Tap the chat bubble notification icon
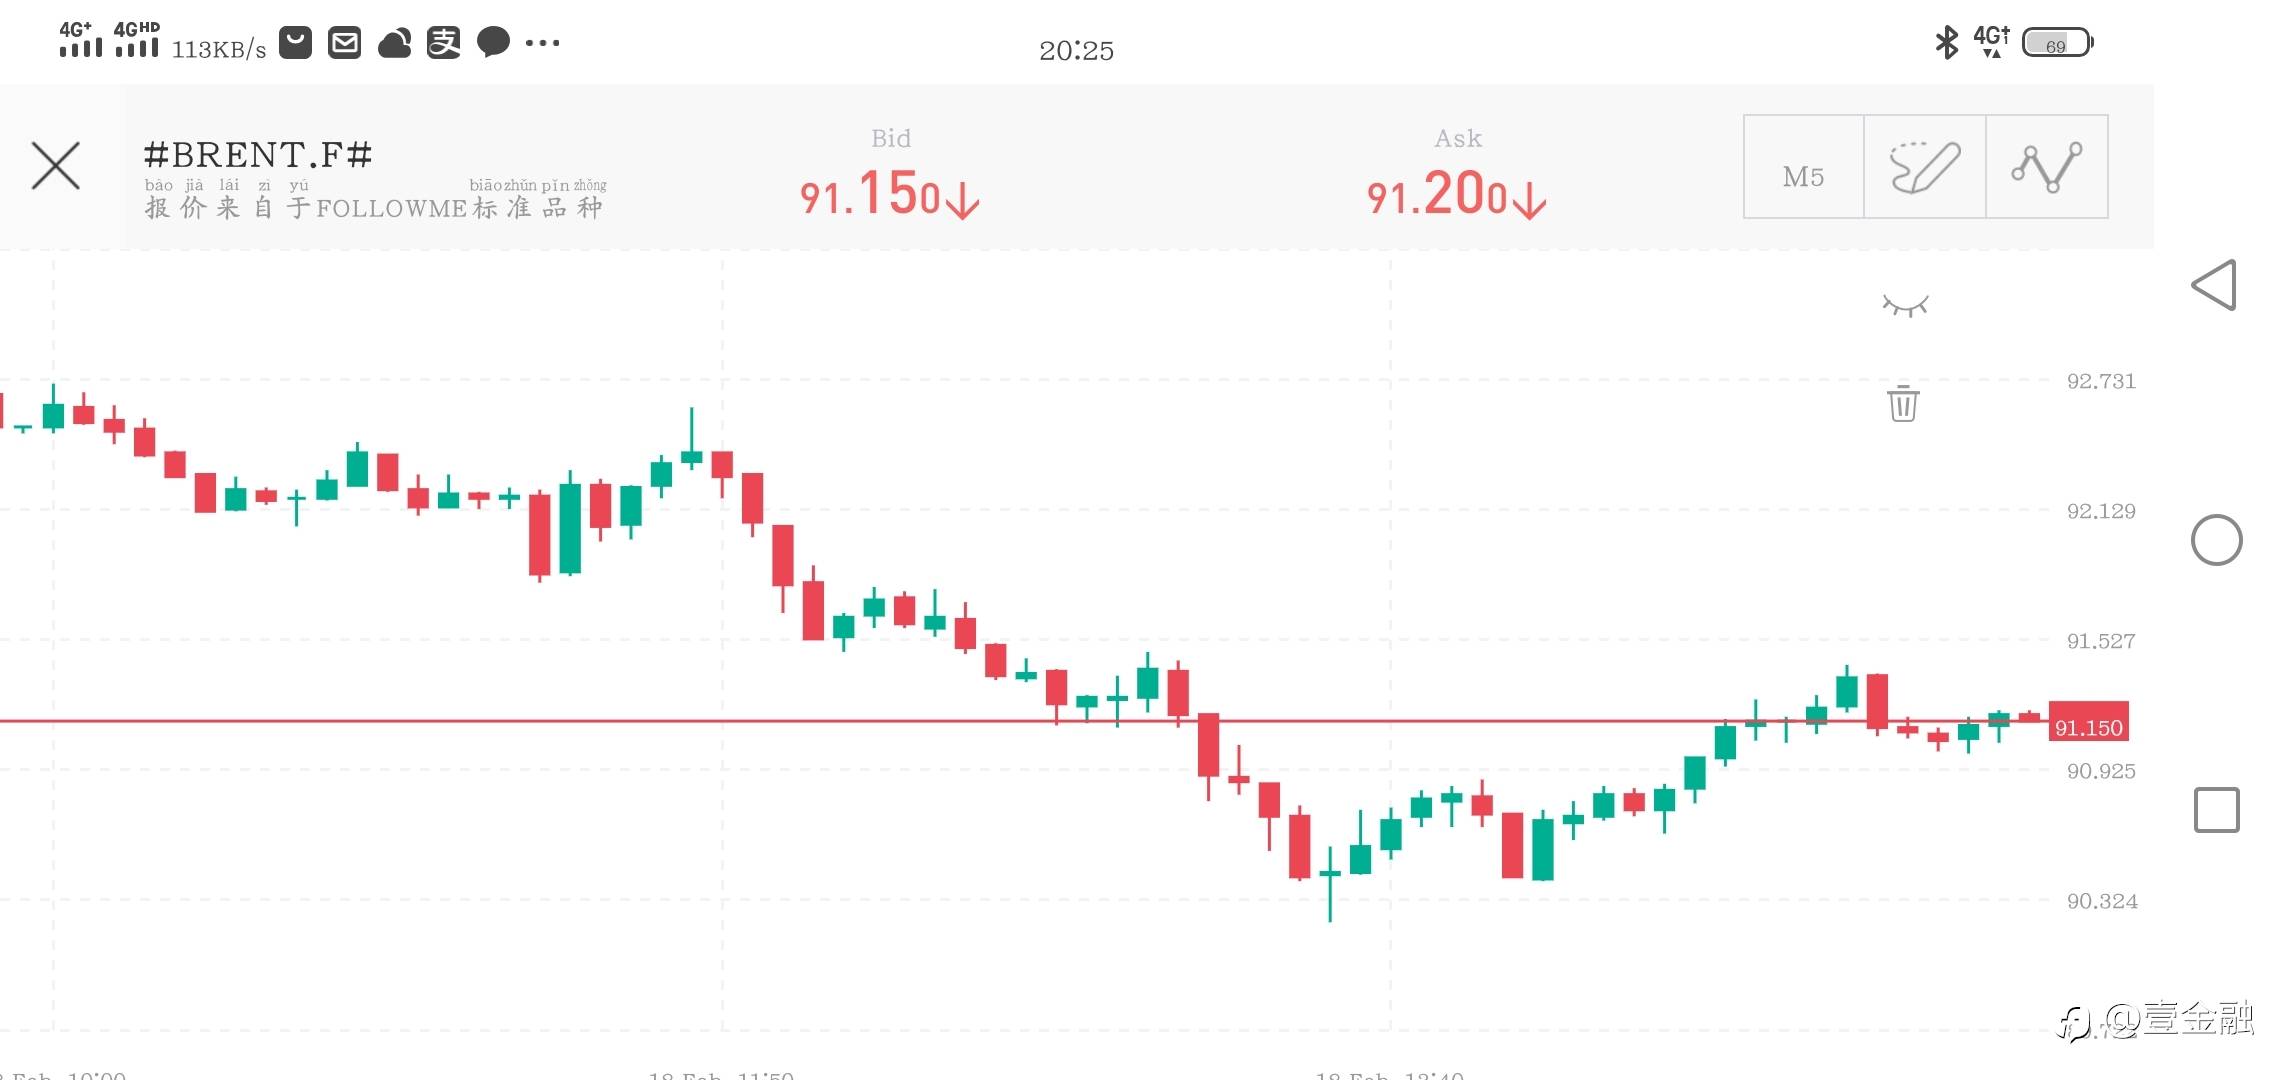2280x1080 pixels. click(493, 43)
